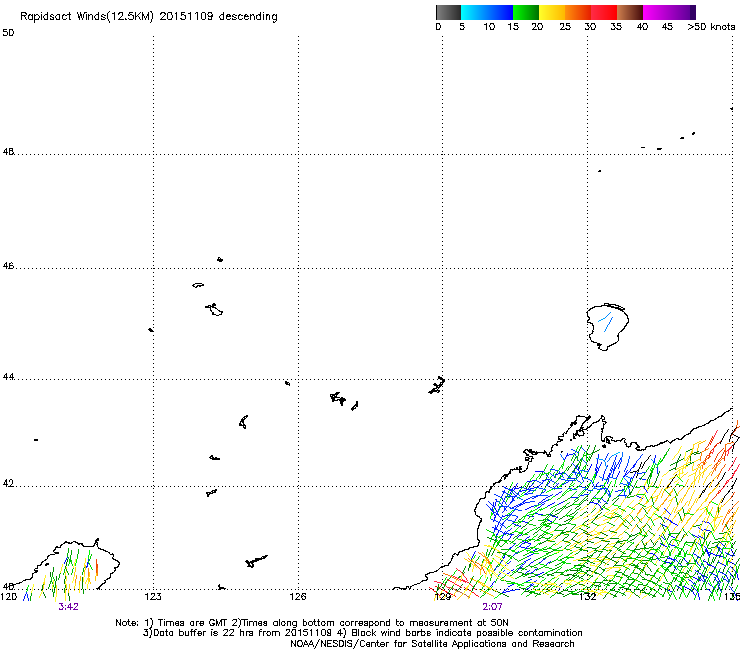Click the longitude label '120' at bottom left
740x650 pixels.
tap(8, 597)
